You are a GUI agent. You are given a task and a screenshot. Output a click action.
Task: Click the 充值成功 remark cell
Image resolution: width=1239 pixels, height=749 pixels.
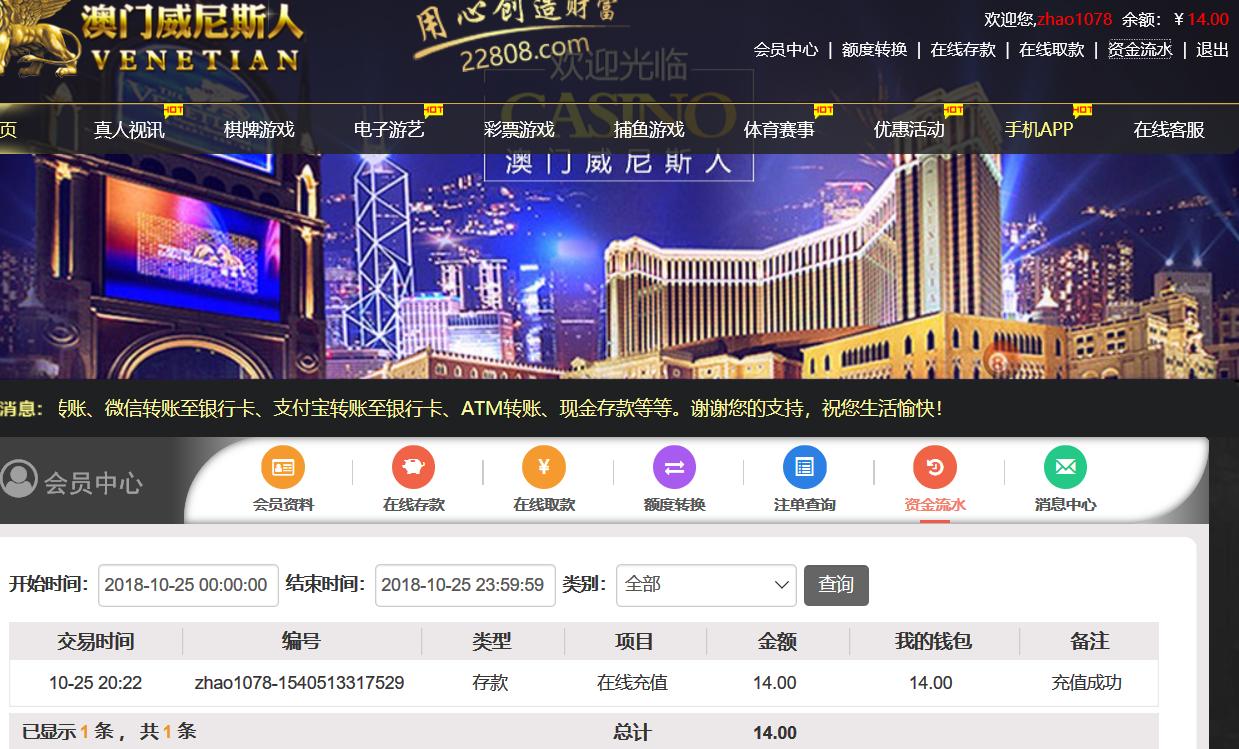[1087, 683]
